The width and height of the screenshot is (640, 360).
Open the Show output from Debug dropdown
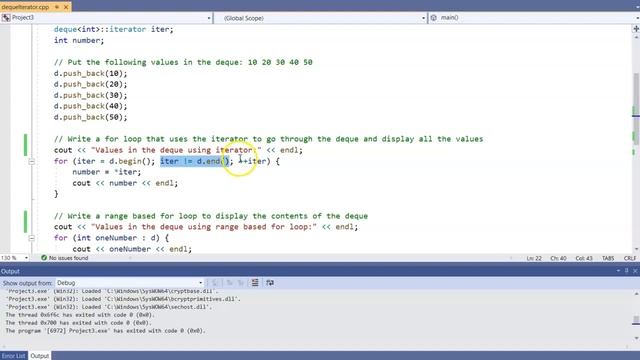coord(129,283)
